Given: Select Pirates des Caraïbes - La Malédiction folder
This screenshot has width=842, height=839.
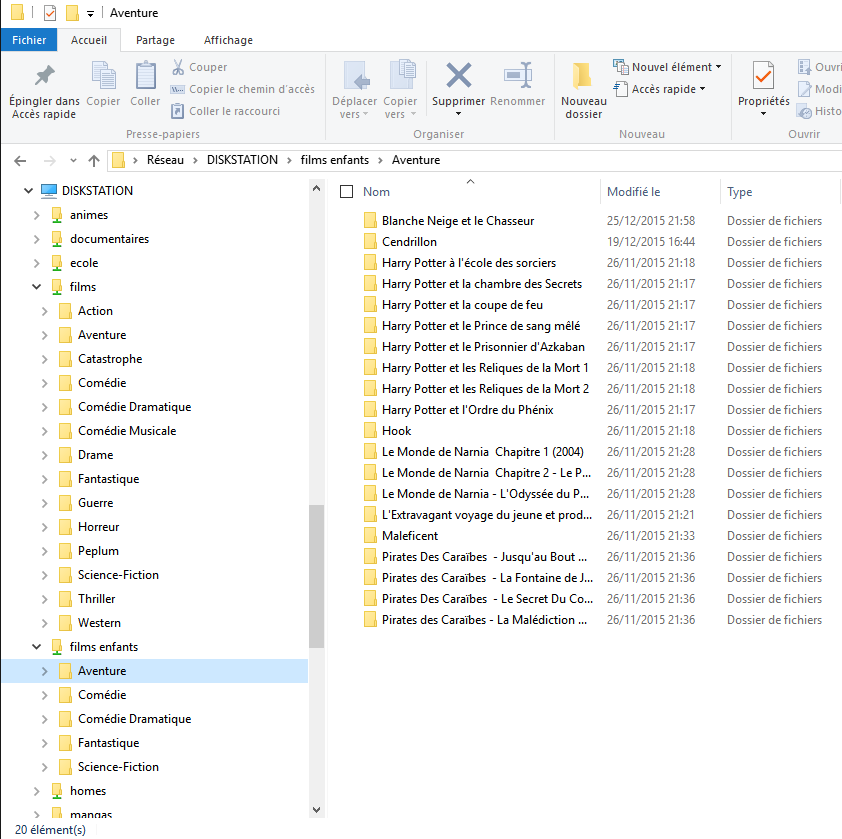Looking at the screenshot, I should (484, 620).
